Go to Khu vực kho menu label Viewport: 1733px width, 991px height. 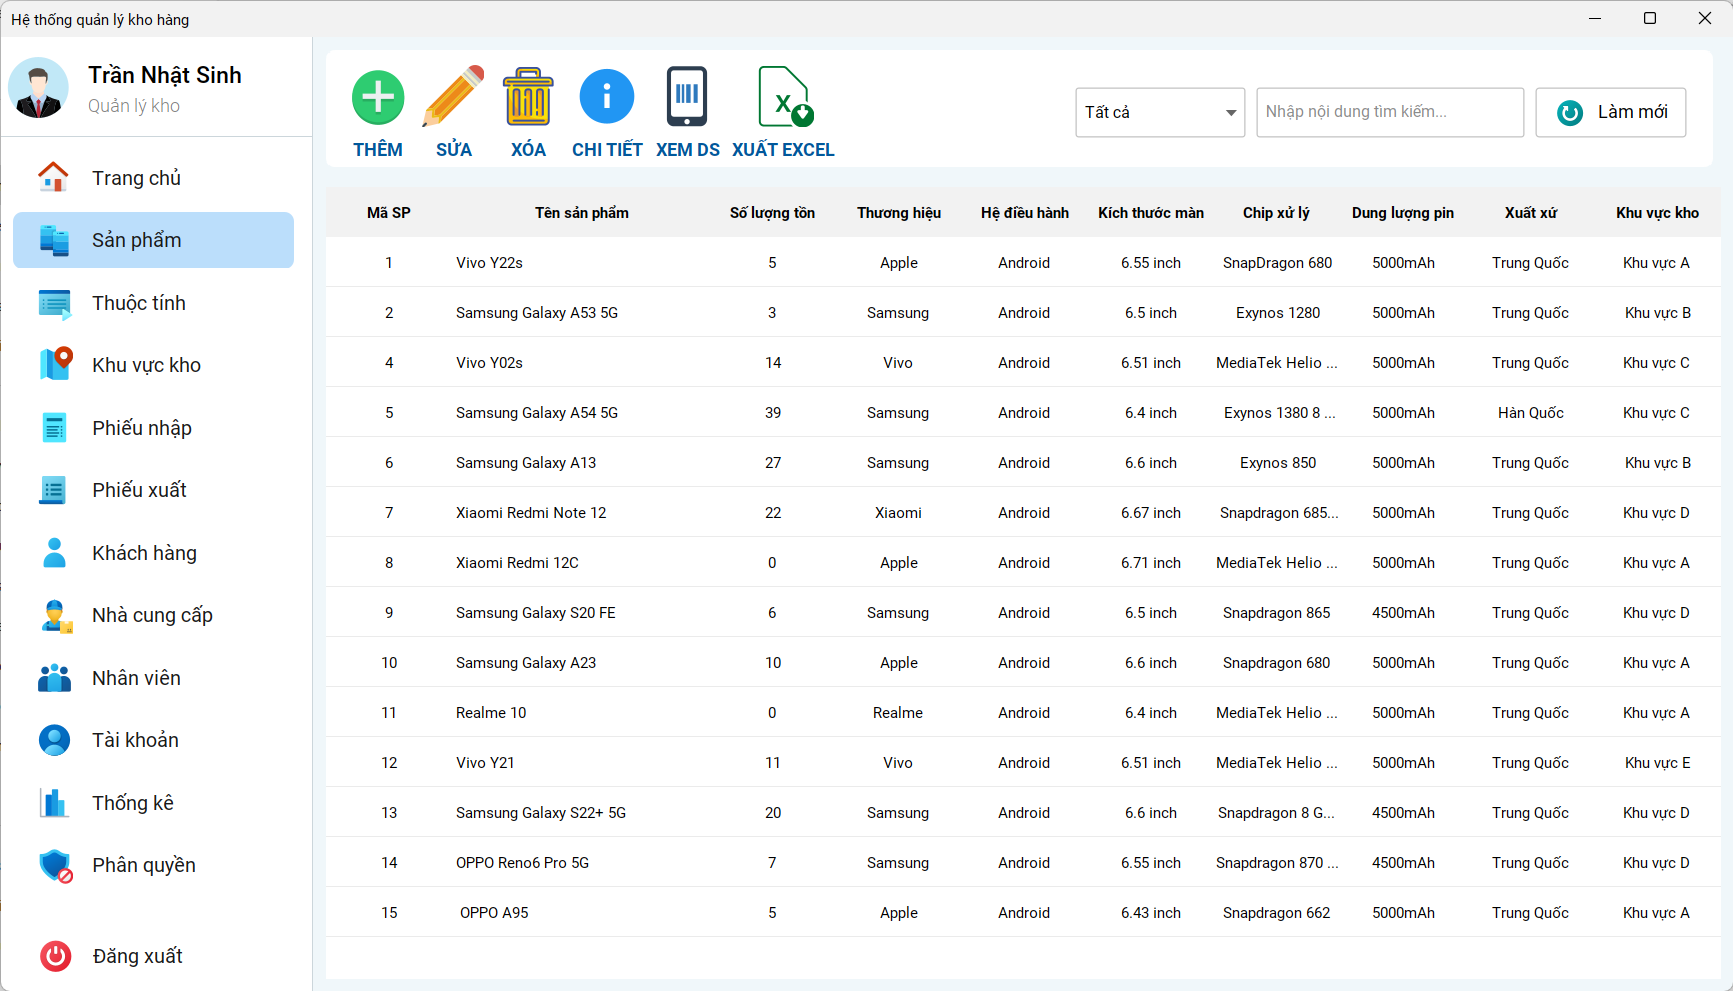pos(147,365)
